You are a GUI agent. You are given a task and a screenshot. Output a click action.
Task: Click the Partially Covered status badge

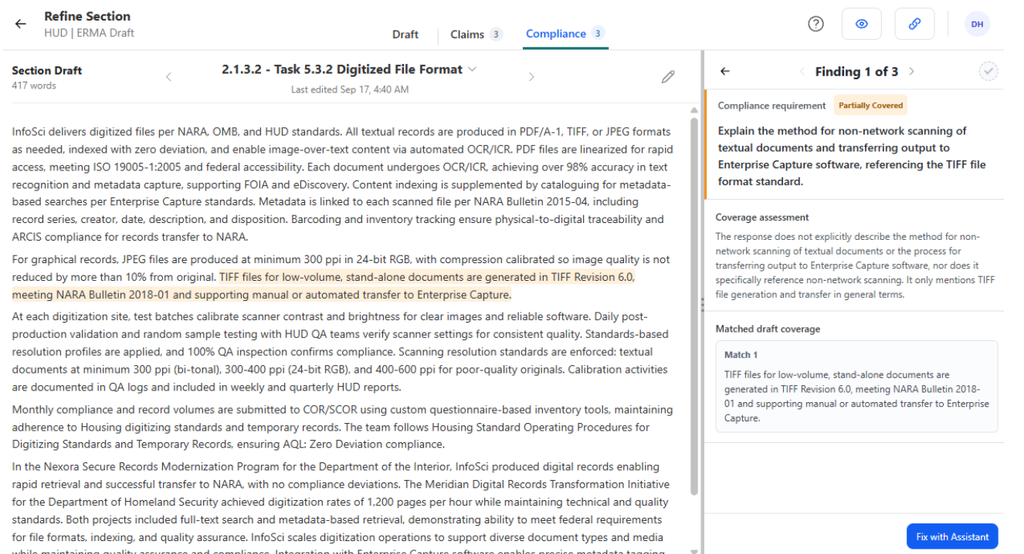tap(870, 105)
